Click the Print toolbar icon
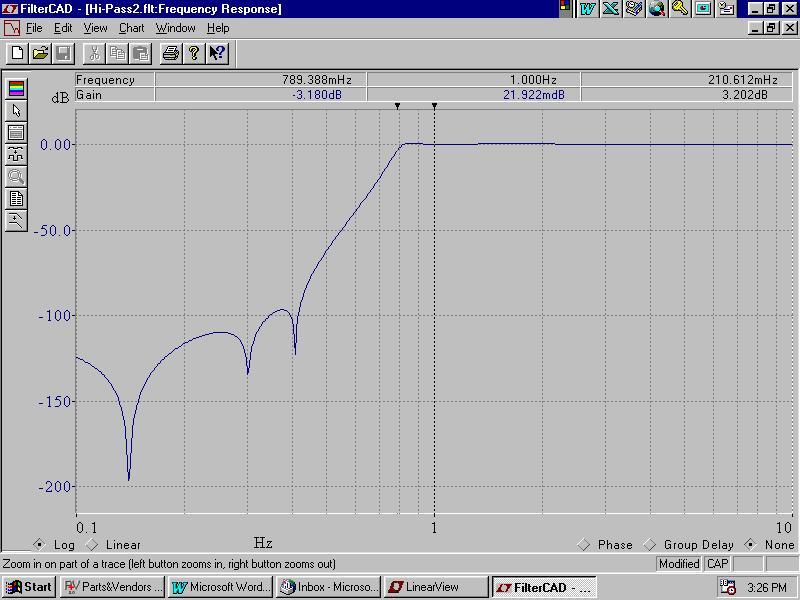Screen dimensions: 800x600 (171, 53)
